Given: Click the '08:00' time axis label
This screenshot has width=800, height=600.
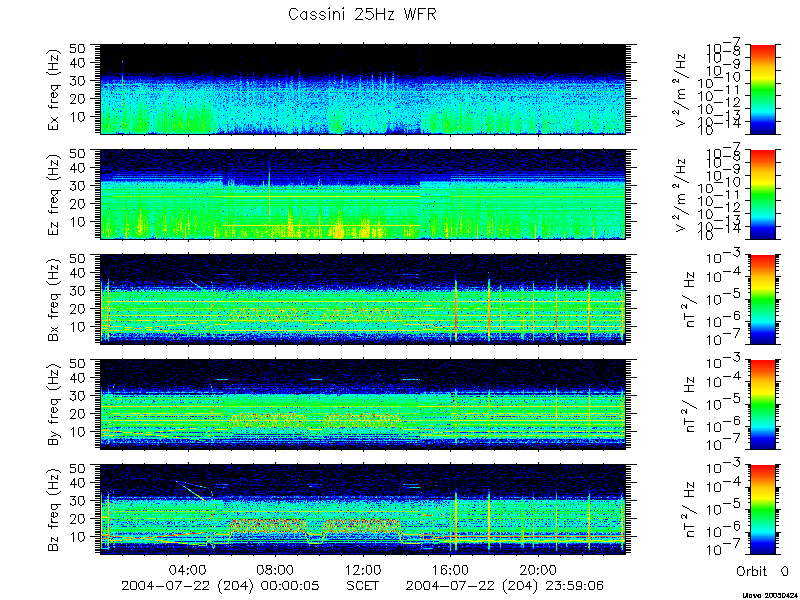Looking at the screenshot, I should (276, 569).
